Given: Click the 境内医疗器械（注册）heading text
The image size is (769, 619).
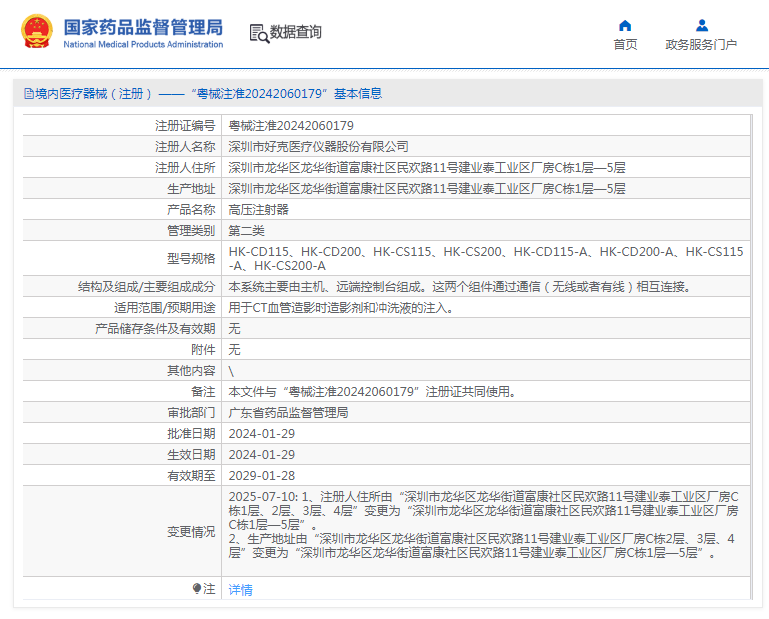Looking at the screenshot, I should (x=93, y=93).
